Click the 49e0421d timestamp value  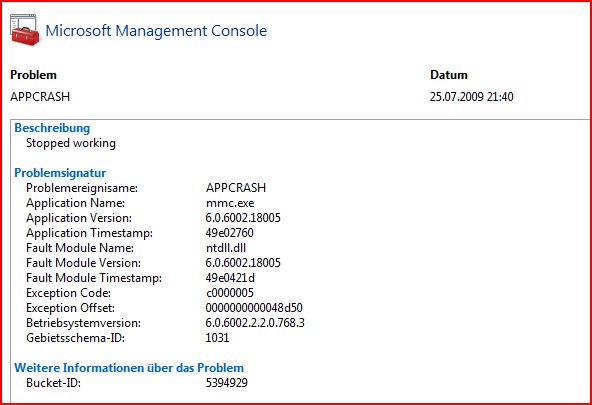click(230, 278)
